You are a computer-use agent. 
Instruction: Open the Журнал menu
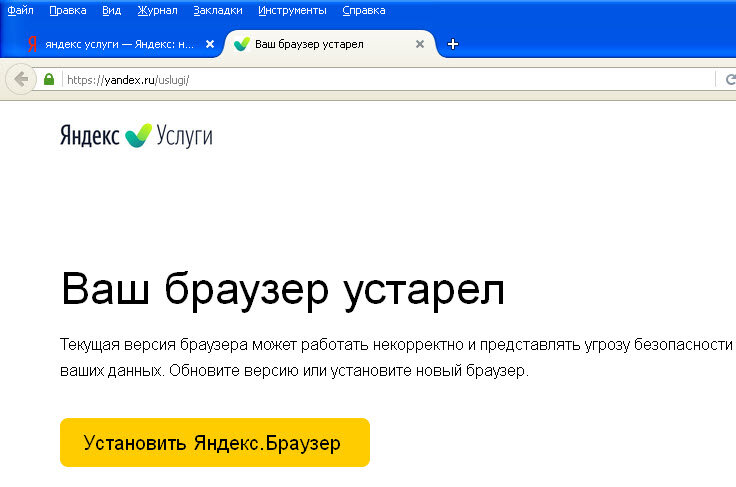[x=158, y=10]
